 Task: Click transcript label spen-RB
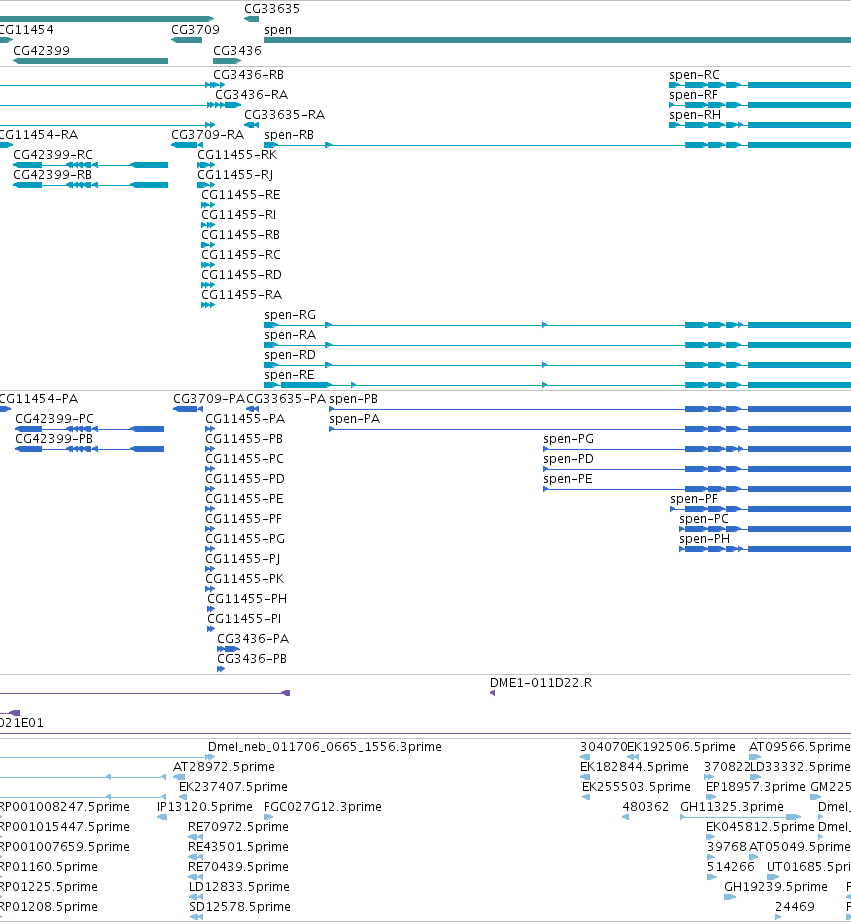(x=289, y=135)
